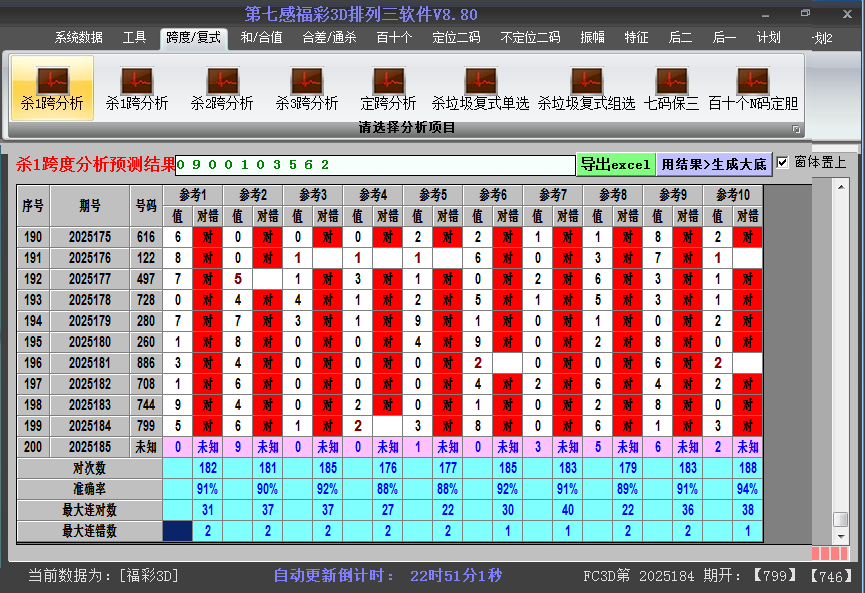The width and height of the screenshot is (865, 593).
Task: Open the 合差/通杀 tab
Action: point(329,38)
